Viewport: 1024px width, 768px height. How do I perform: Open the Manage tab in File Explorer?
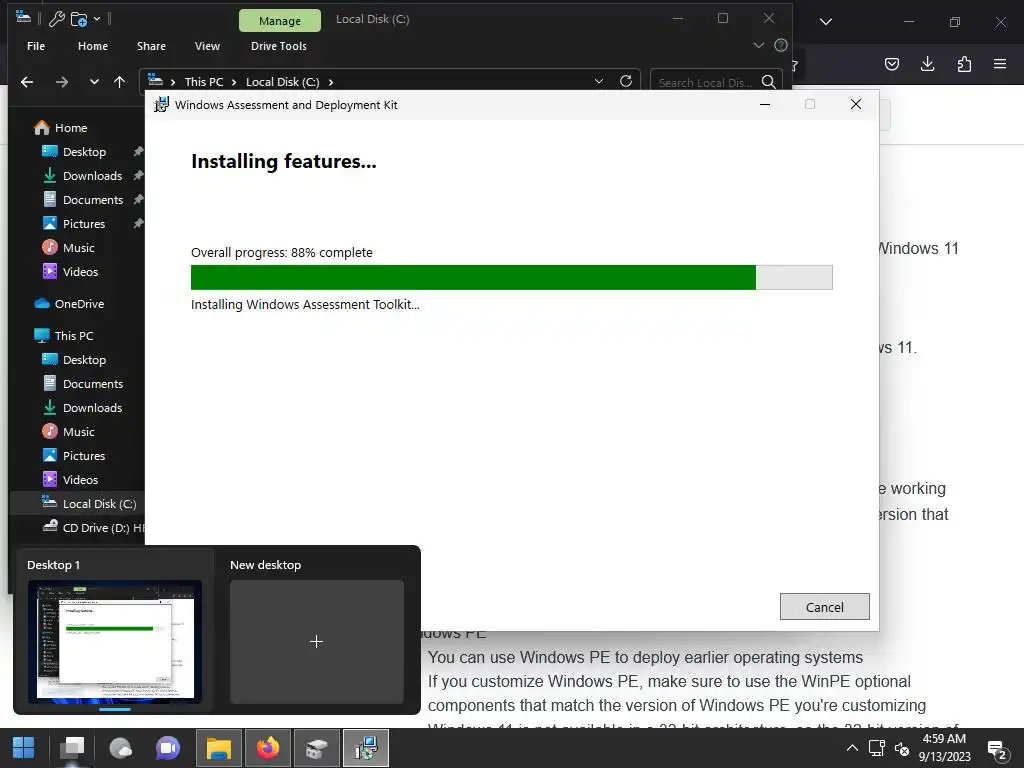point(280,20)
